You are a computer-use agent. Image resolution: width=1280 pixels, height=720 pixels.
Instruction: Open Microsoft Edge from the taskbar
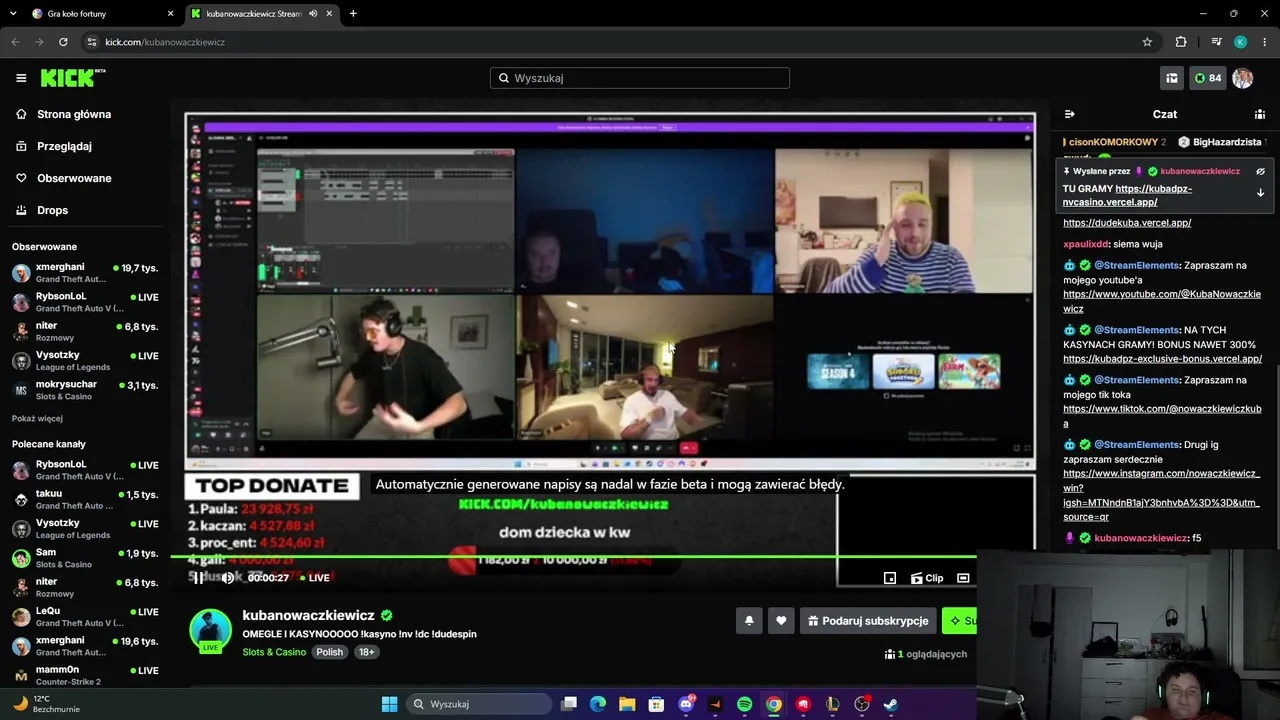pos(598,704)
